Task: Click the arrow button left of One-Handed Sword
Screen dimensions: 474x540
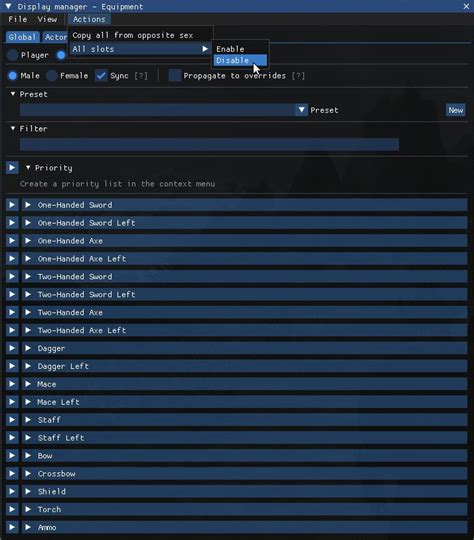Action: 12,205
